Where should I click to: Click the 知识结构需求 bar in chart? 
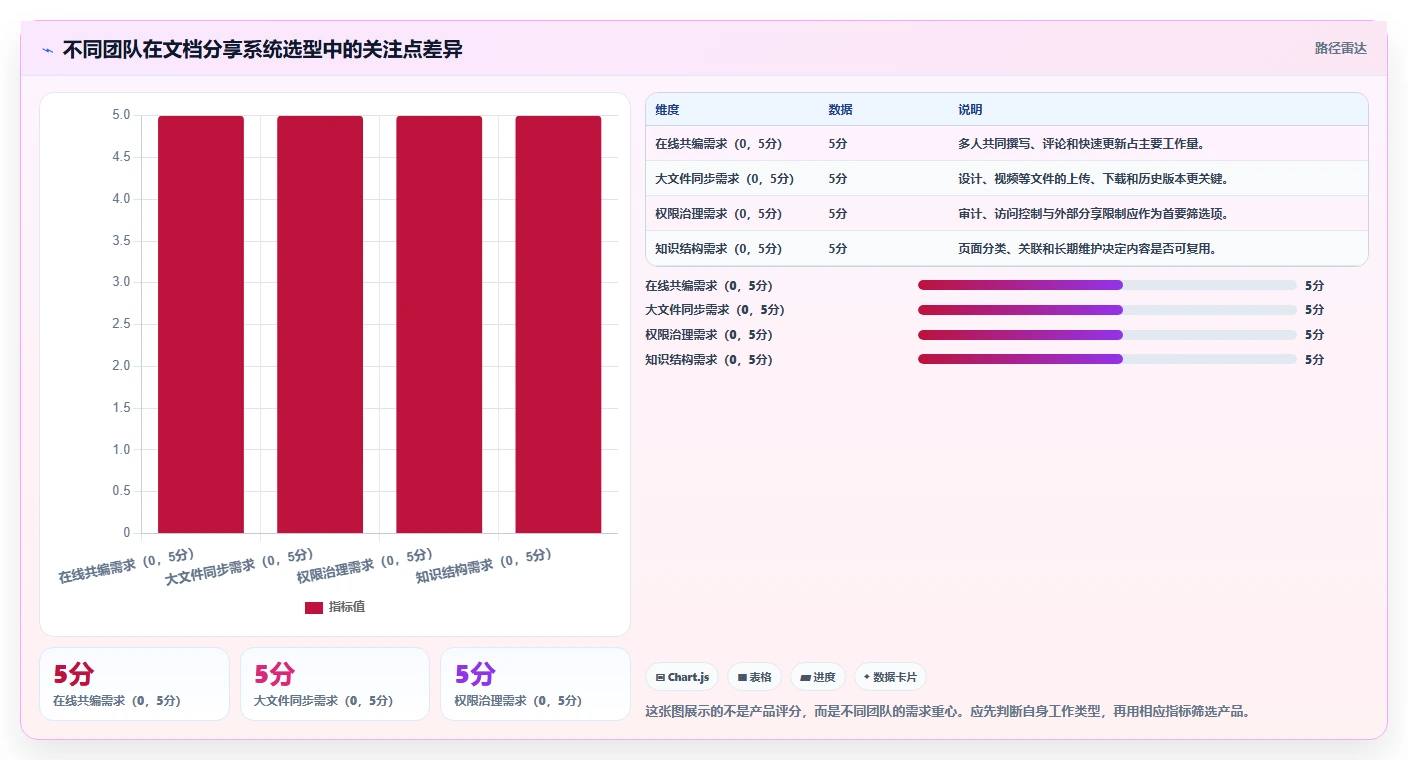[x=558, y=324]
